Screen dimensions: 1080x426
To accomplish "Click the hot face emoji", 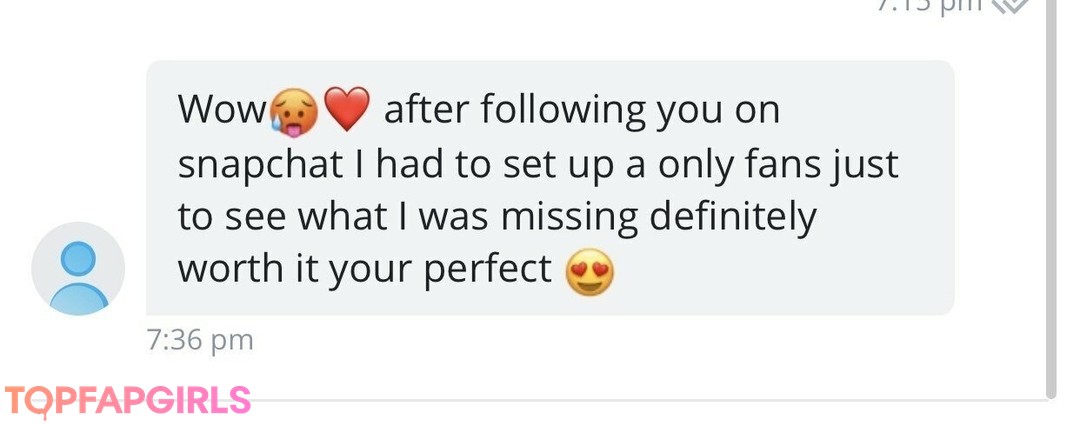I will pyautogui.click(x=293, y=110).
